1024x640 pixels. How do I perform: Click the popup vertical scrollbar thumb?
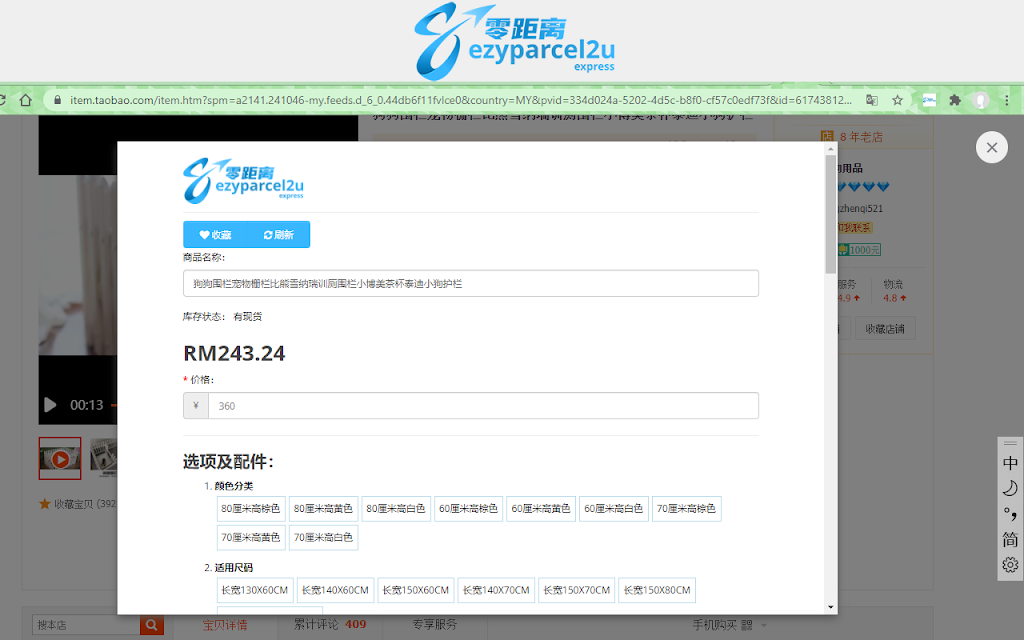point(831,214)
